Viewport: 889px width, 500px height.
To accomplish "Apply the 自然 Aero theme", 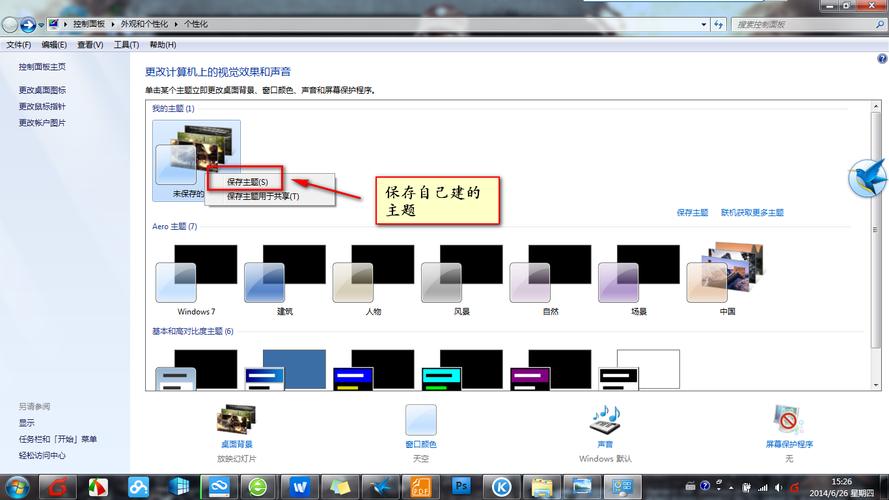I will click(550, 280).
